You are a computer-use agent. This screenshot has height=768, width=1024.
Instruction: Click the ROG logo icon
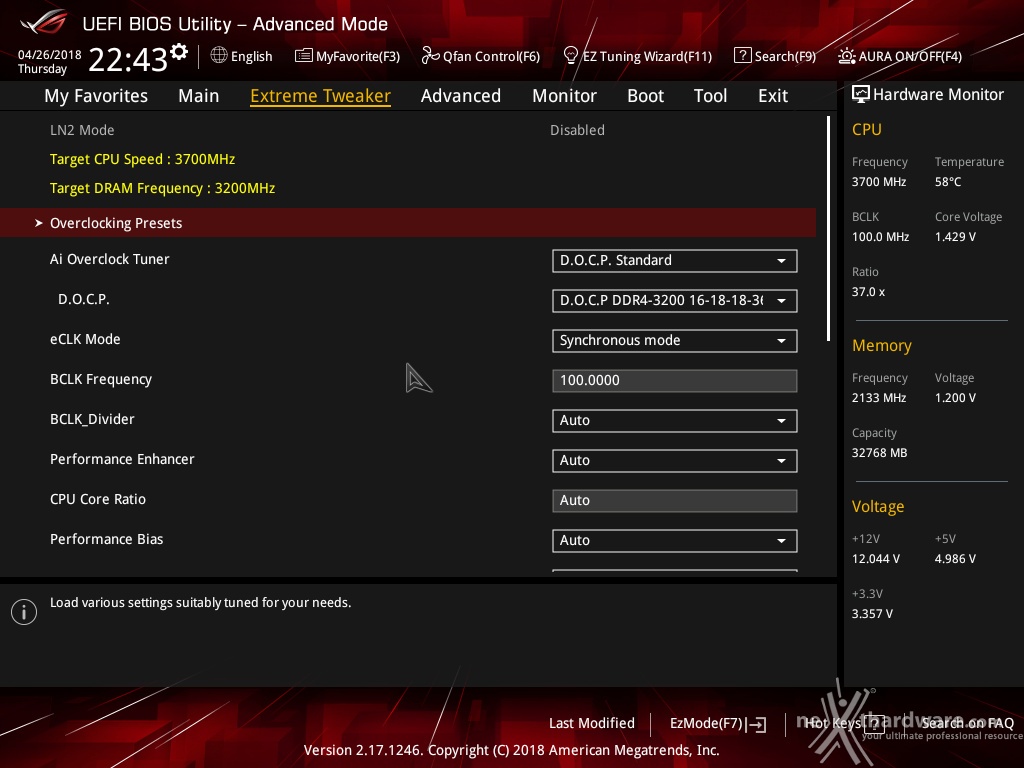44,22
